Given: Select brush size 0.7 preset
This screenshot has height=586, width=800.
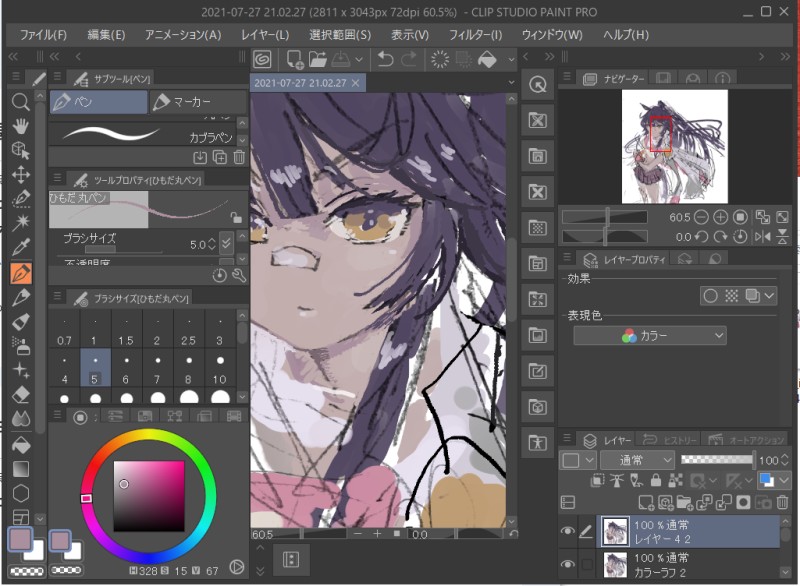Looking at the screenshot, I should [64, 330].
